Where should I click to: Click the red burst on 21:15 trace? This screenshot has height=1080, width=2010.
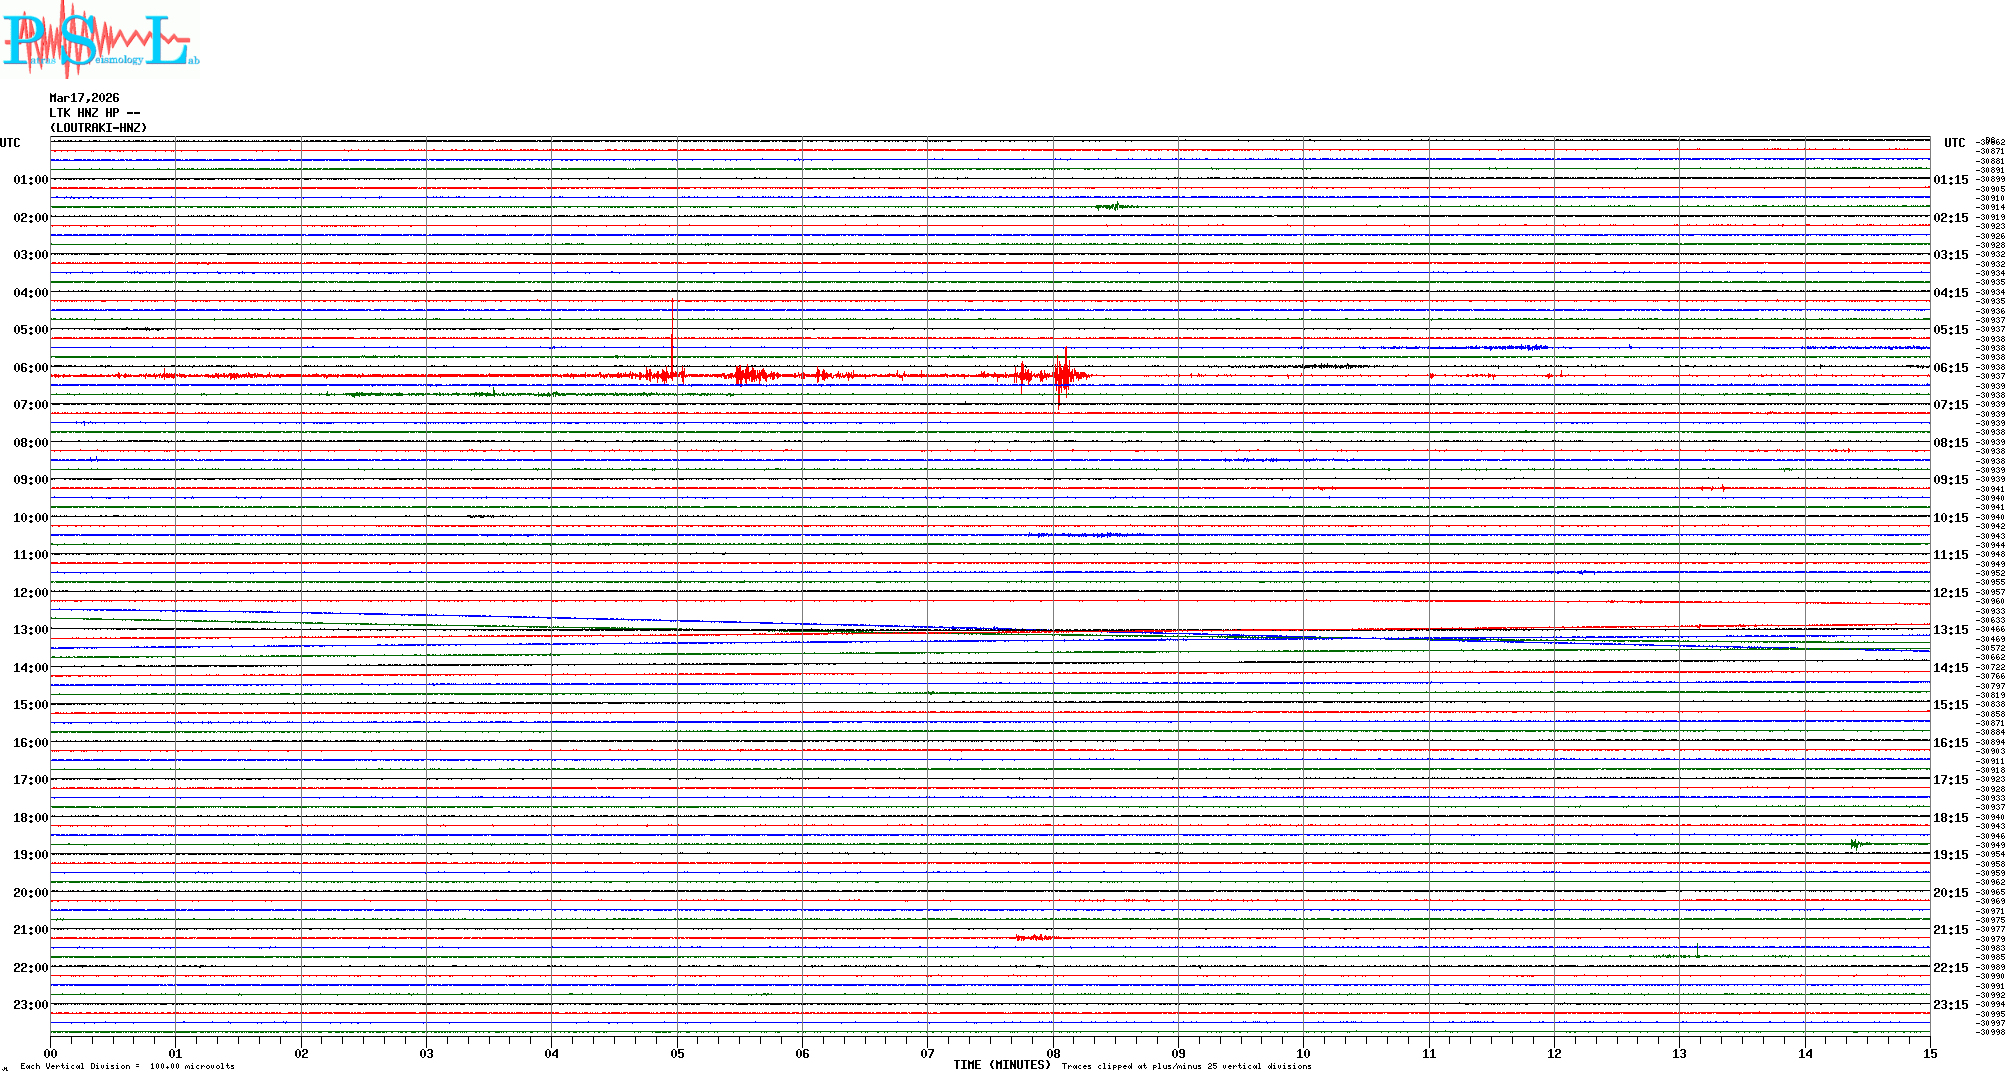1036,938
